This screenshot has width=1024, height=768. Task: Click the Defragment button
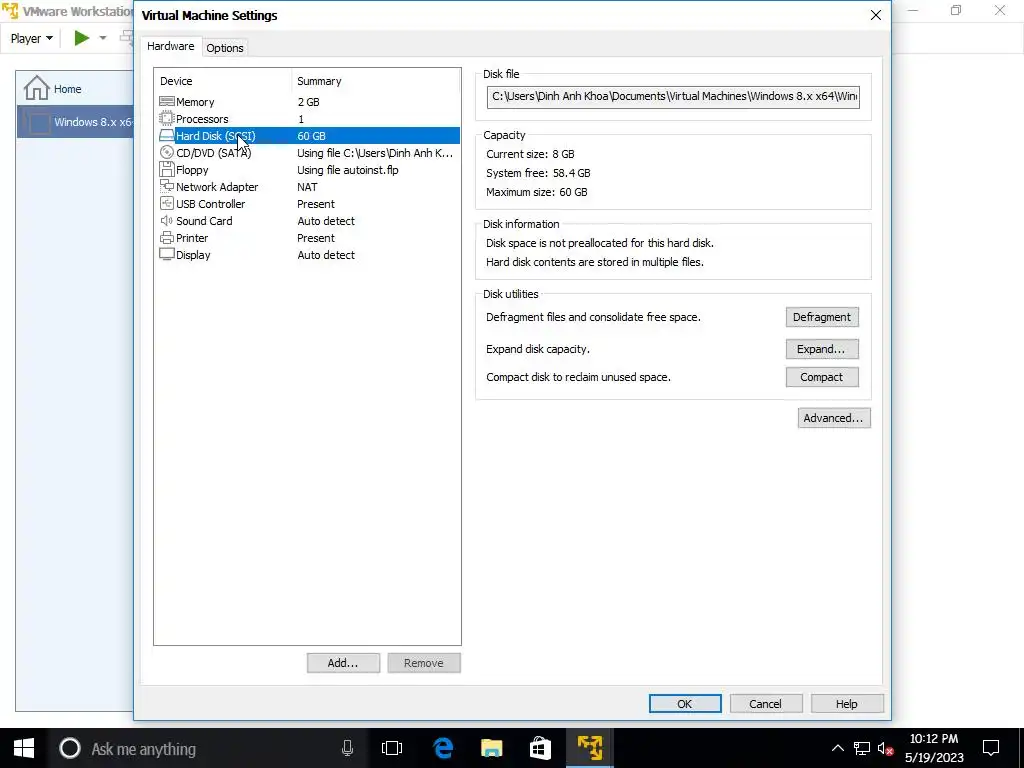(x=822, y=317)
